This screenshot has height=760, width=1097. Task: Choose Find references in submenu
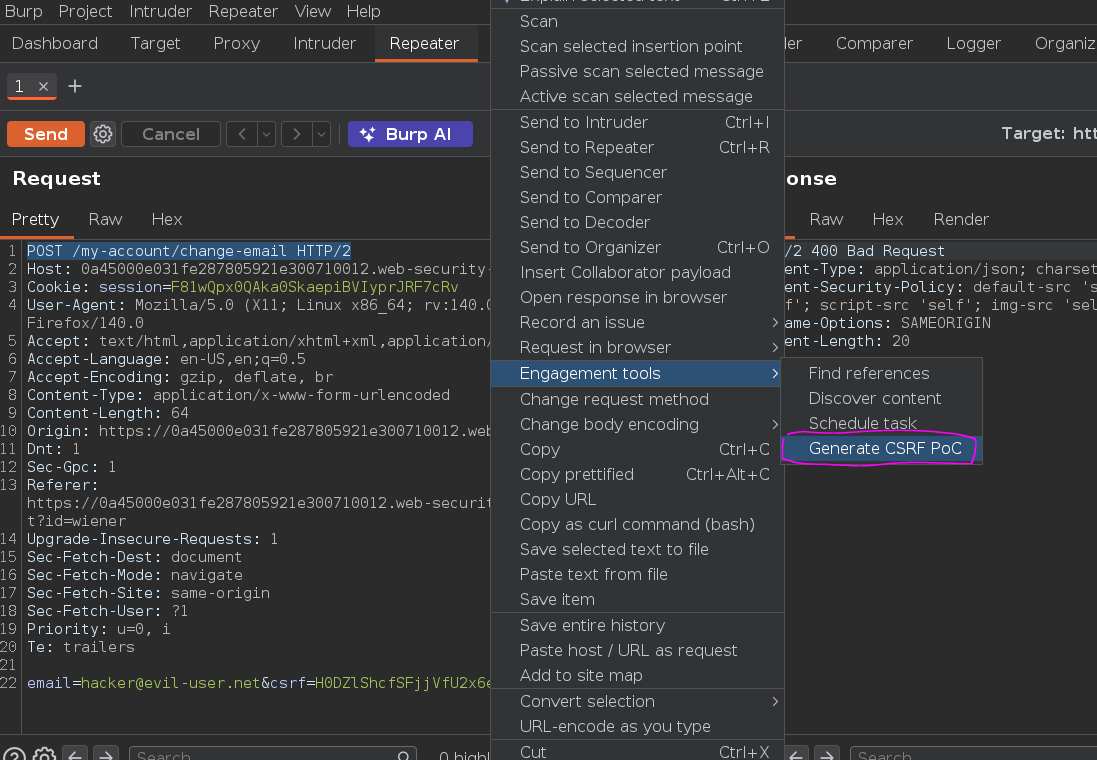pos(882,374)
